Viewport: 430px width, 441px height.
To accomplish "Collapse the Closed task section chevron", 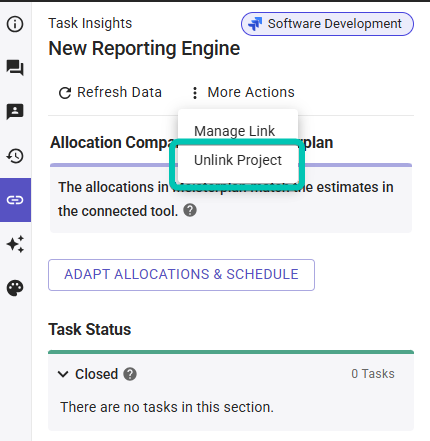I will pos(63,374).
